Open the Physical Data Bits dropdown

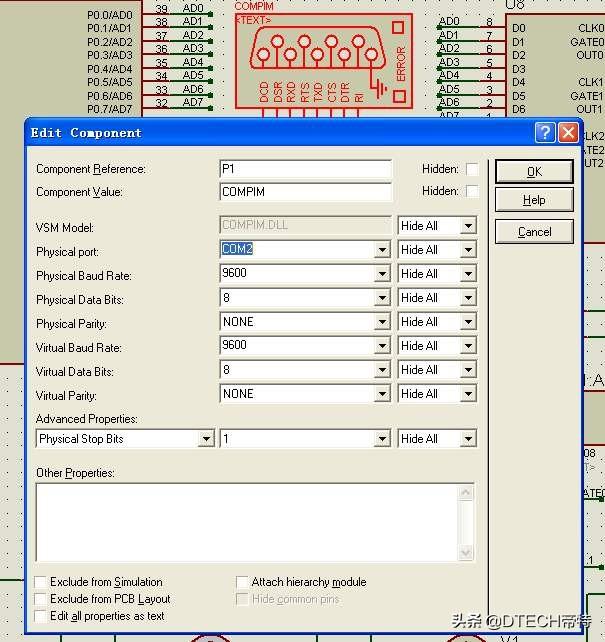point(382,298)
